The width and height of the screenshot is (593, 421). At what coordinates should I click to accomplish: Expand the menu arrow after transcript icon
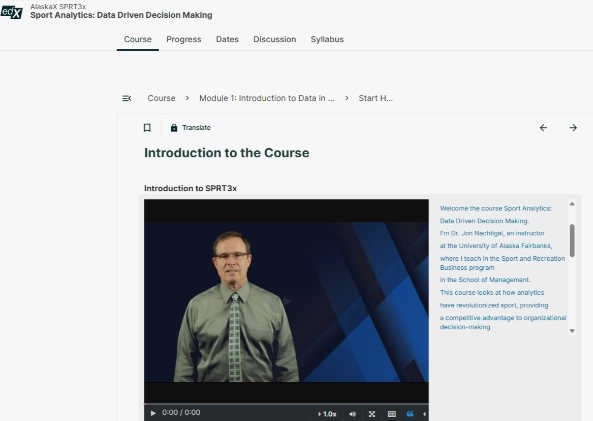pos(424,414)
